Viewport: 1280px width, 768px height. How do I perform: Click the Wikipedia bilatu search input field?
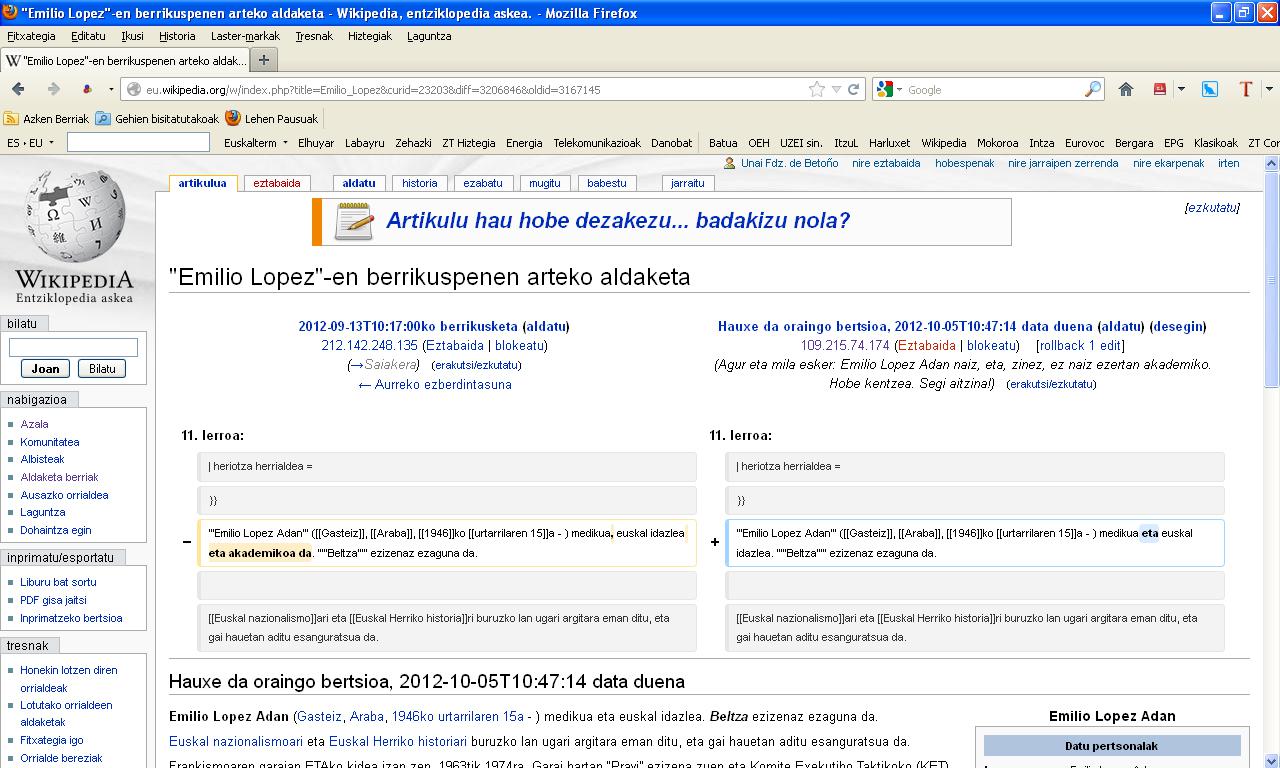[73, 347]
